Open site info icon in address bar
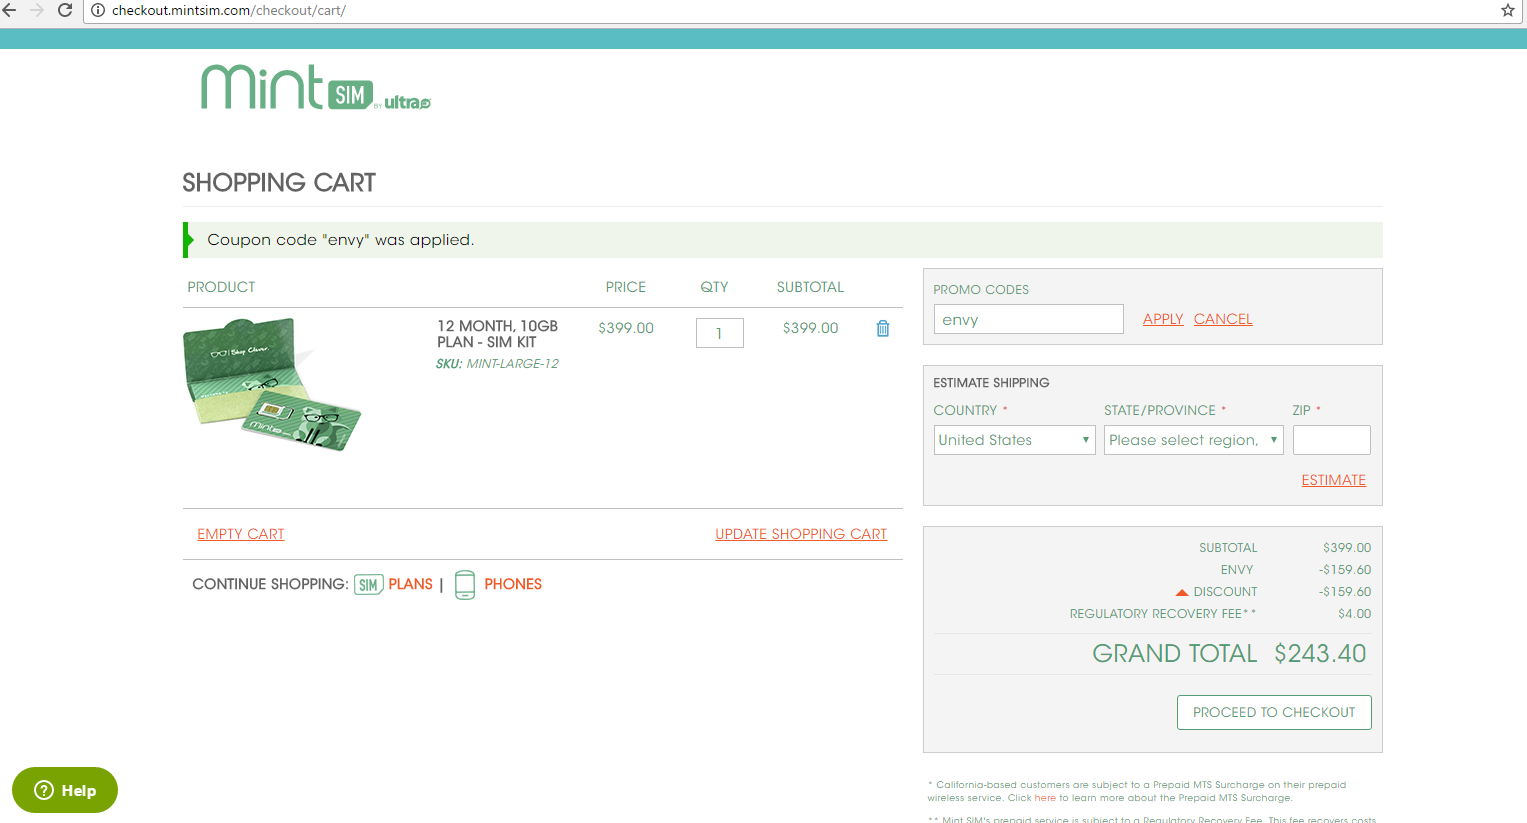Screen dimensions: 1527x823 (98, 10)
